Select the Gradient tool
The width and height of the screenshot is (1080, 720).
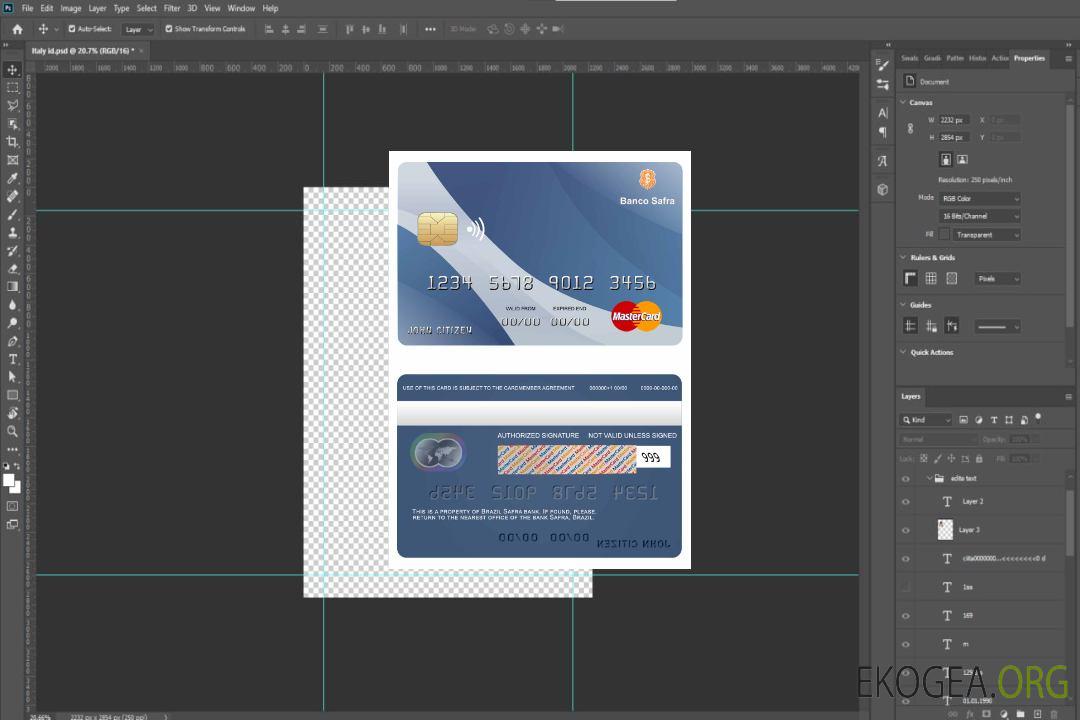(x=12, y=287)
